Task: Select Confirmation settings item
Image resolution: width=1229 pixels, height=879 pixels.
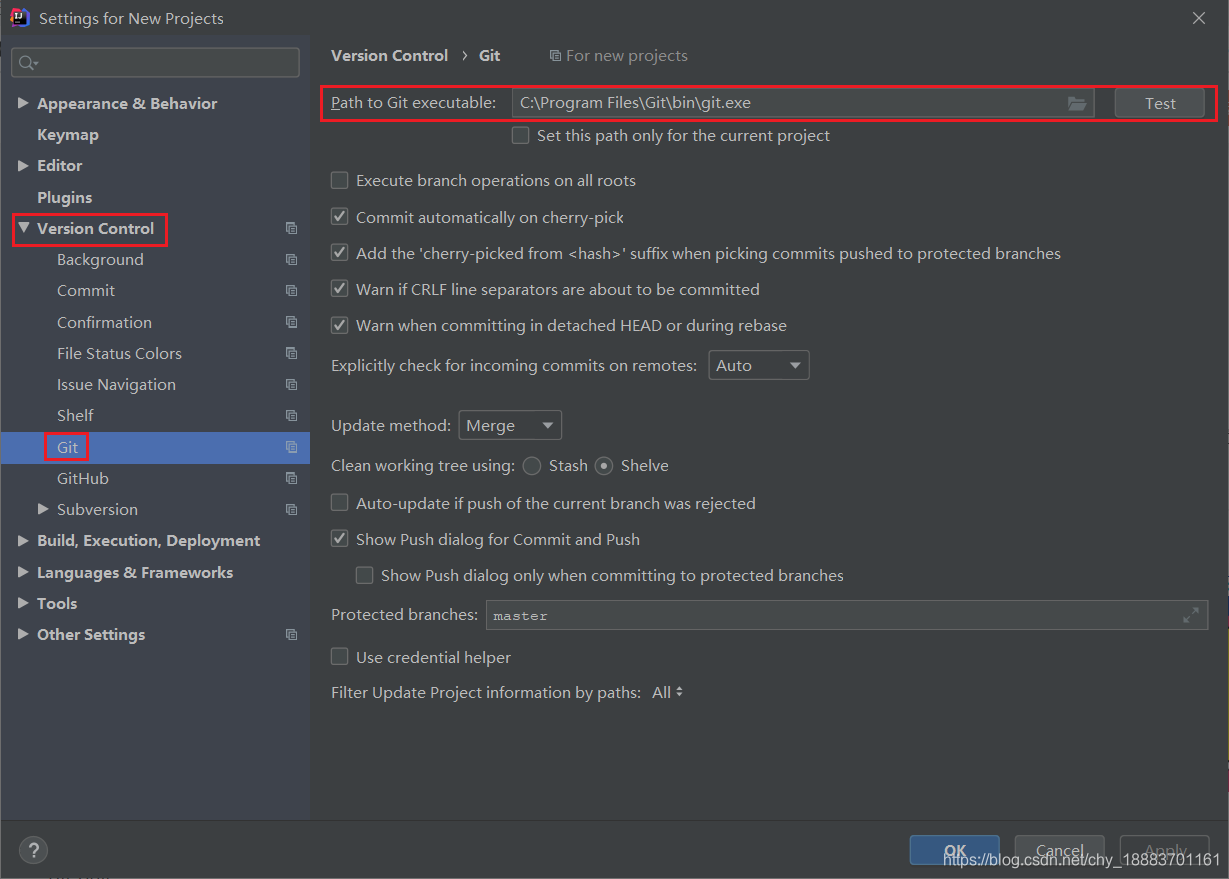Action: (104, 322)
